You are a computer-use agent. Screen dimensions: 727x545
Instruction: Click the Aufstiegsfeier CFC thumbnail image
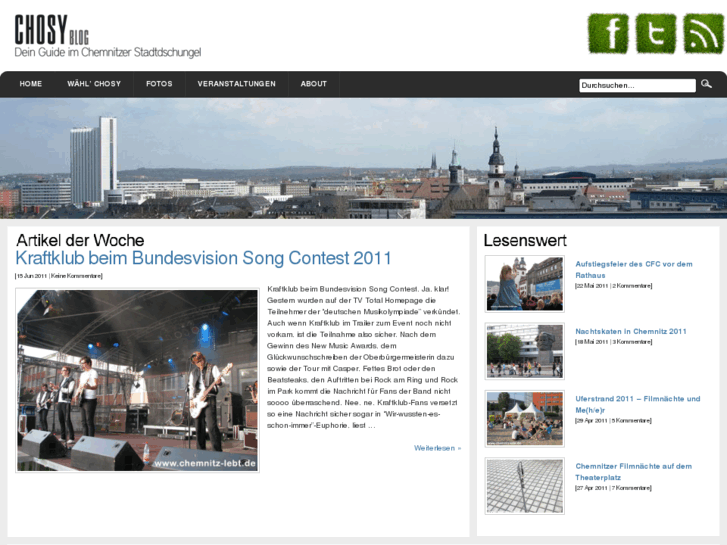[x=524, y=283]
